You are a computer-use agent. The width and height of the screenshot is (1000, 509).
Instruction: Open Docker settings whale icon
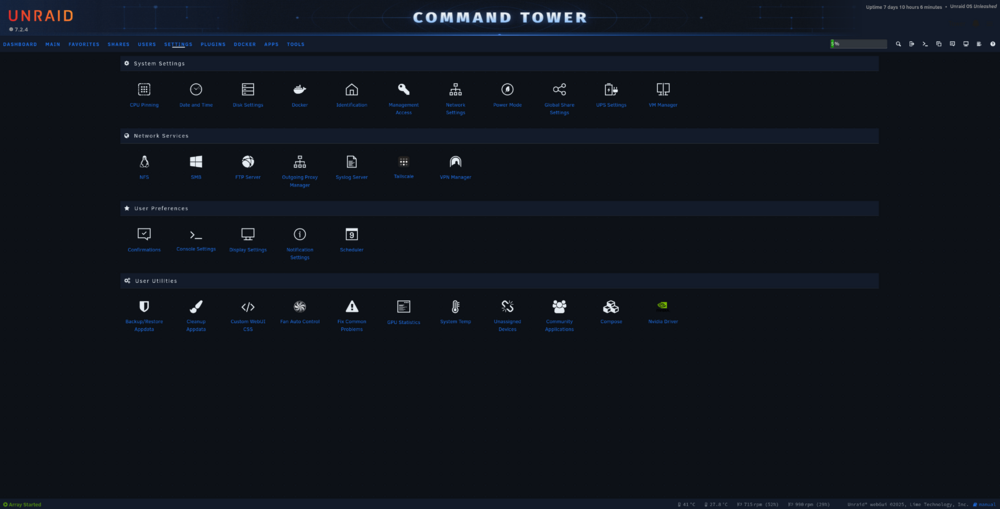pos(300,90)
